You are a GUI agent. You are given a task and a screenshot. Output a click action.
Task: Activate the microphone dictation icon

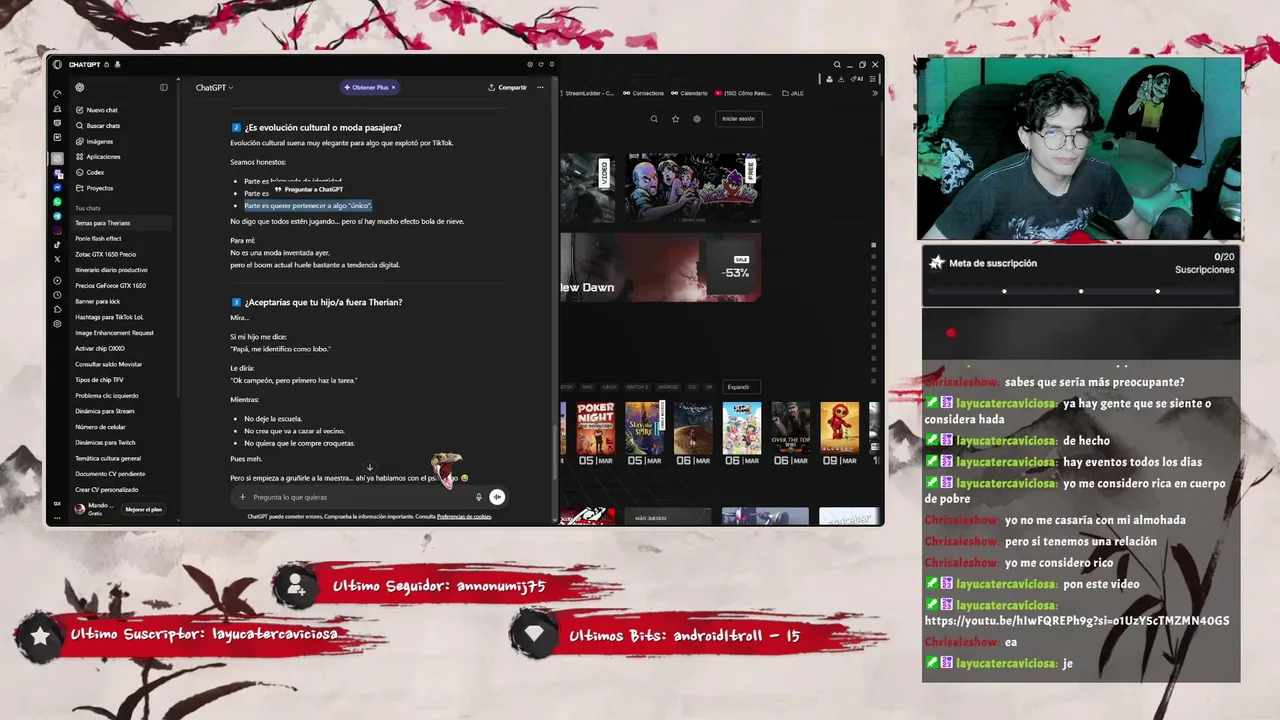479,497
